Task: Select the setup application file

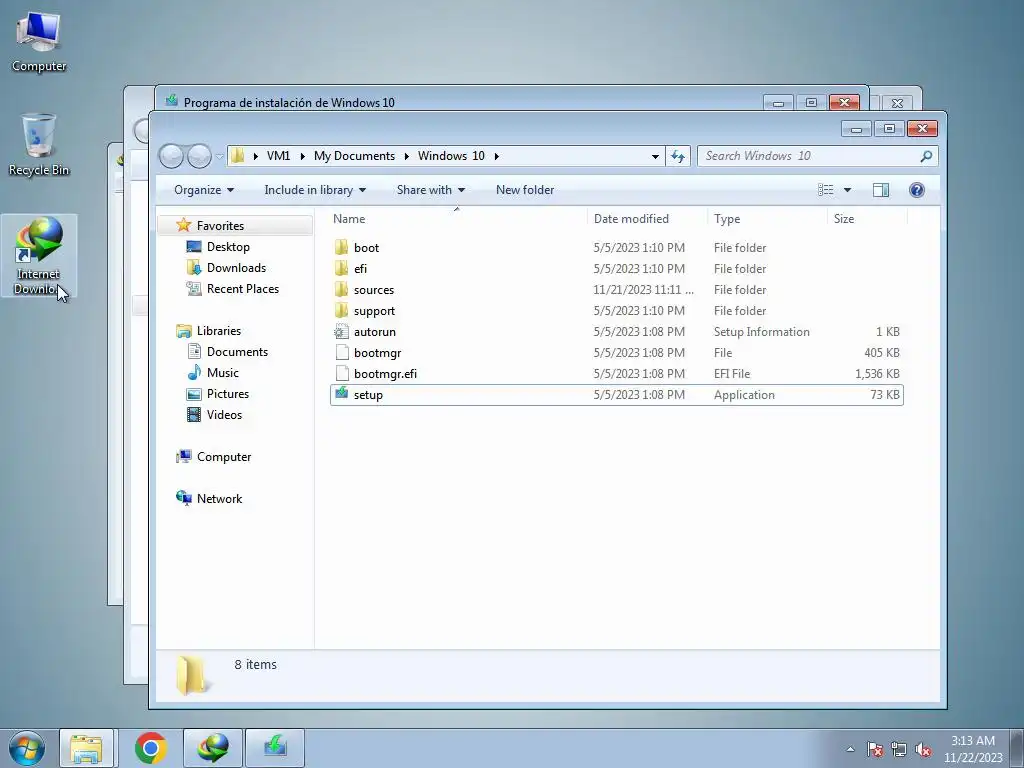Action: [x=617, y=395]
